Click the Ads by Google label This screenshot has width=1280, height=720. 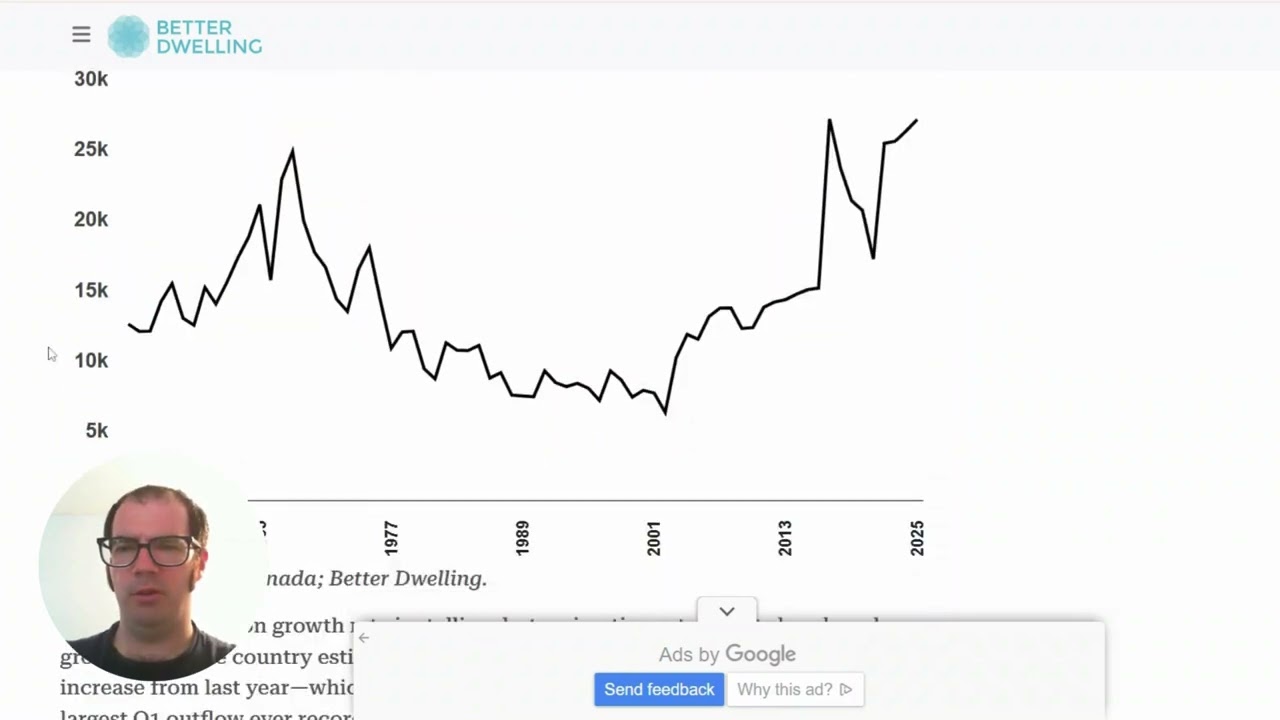pyautogui.click(x=727, y=654)
